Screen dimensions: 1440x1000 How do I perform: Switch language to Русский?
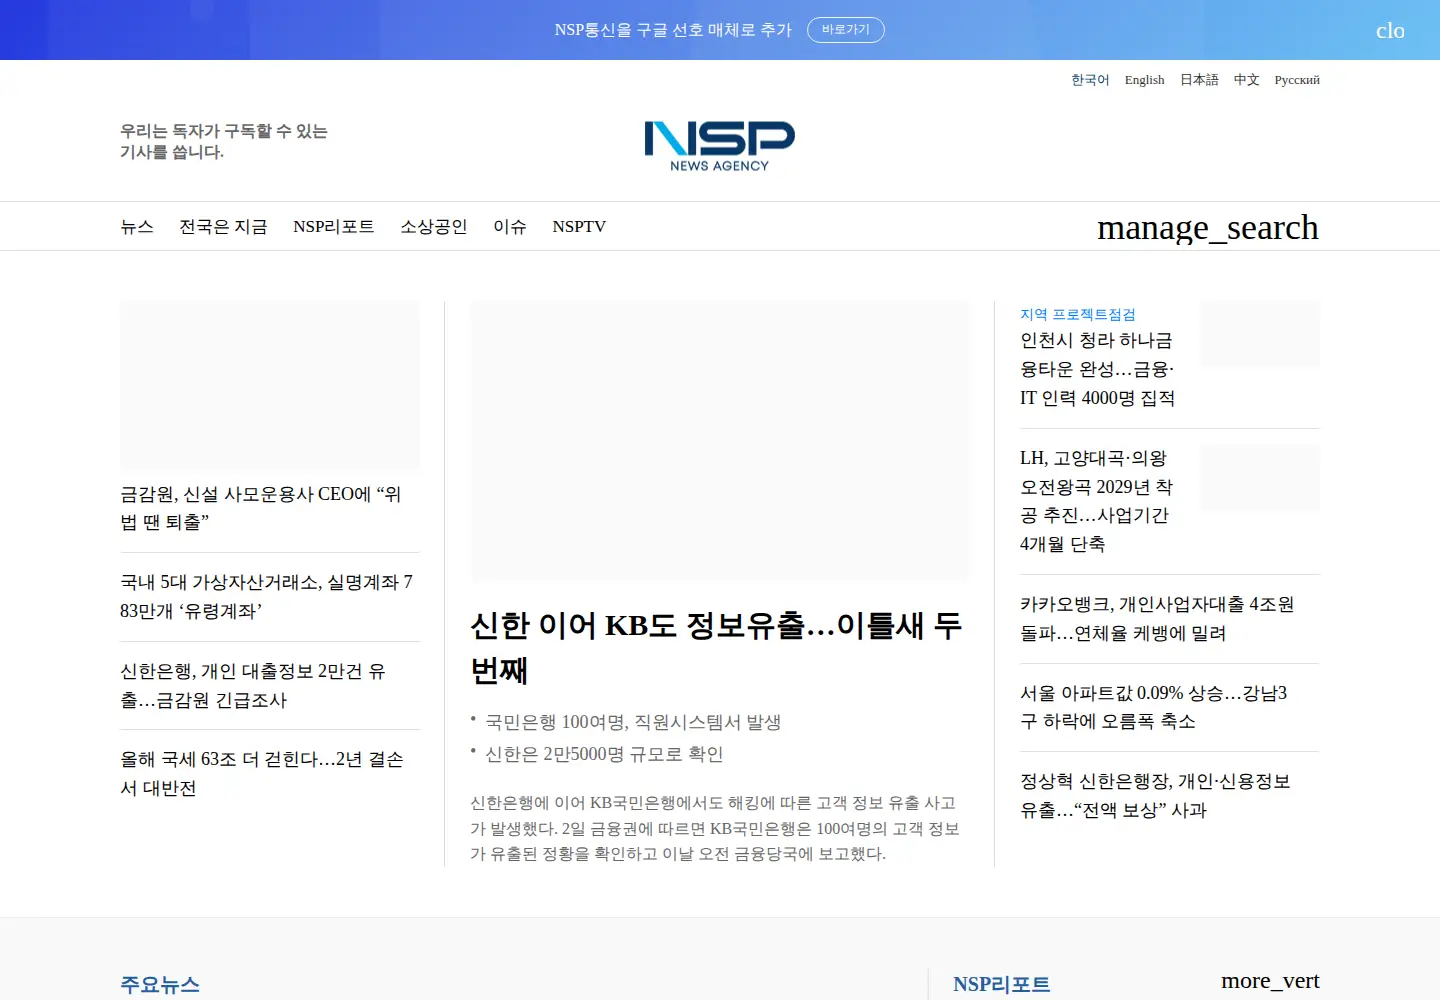tap(1297, 80)
